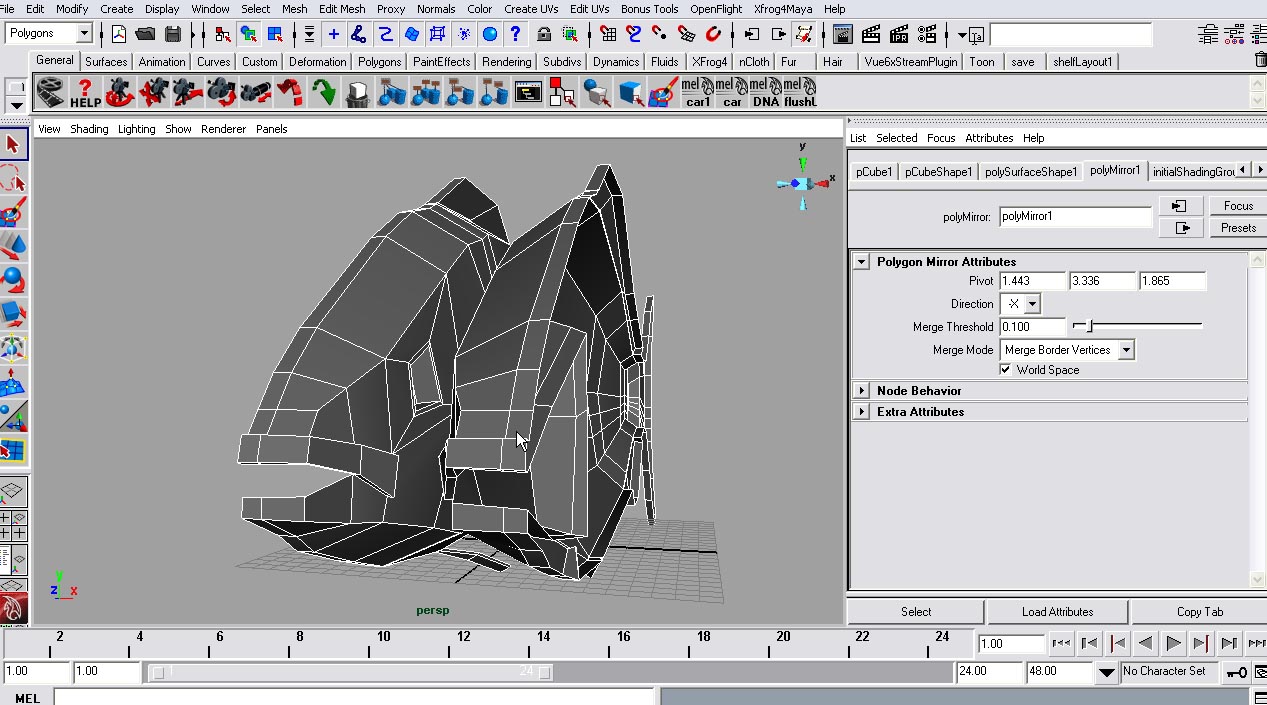This screenshot has width=1267, height=705.
Task: Click the HELP shelf icon
Action: pyautogui.click(x=86, y=93)
